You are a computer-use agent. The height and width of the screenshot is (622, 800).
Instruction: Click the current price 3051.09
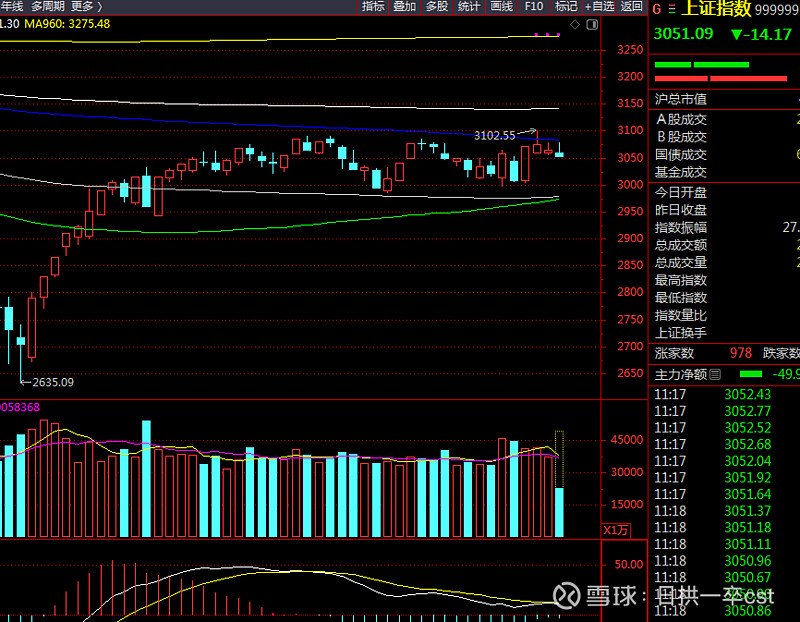point(683,34)
